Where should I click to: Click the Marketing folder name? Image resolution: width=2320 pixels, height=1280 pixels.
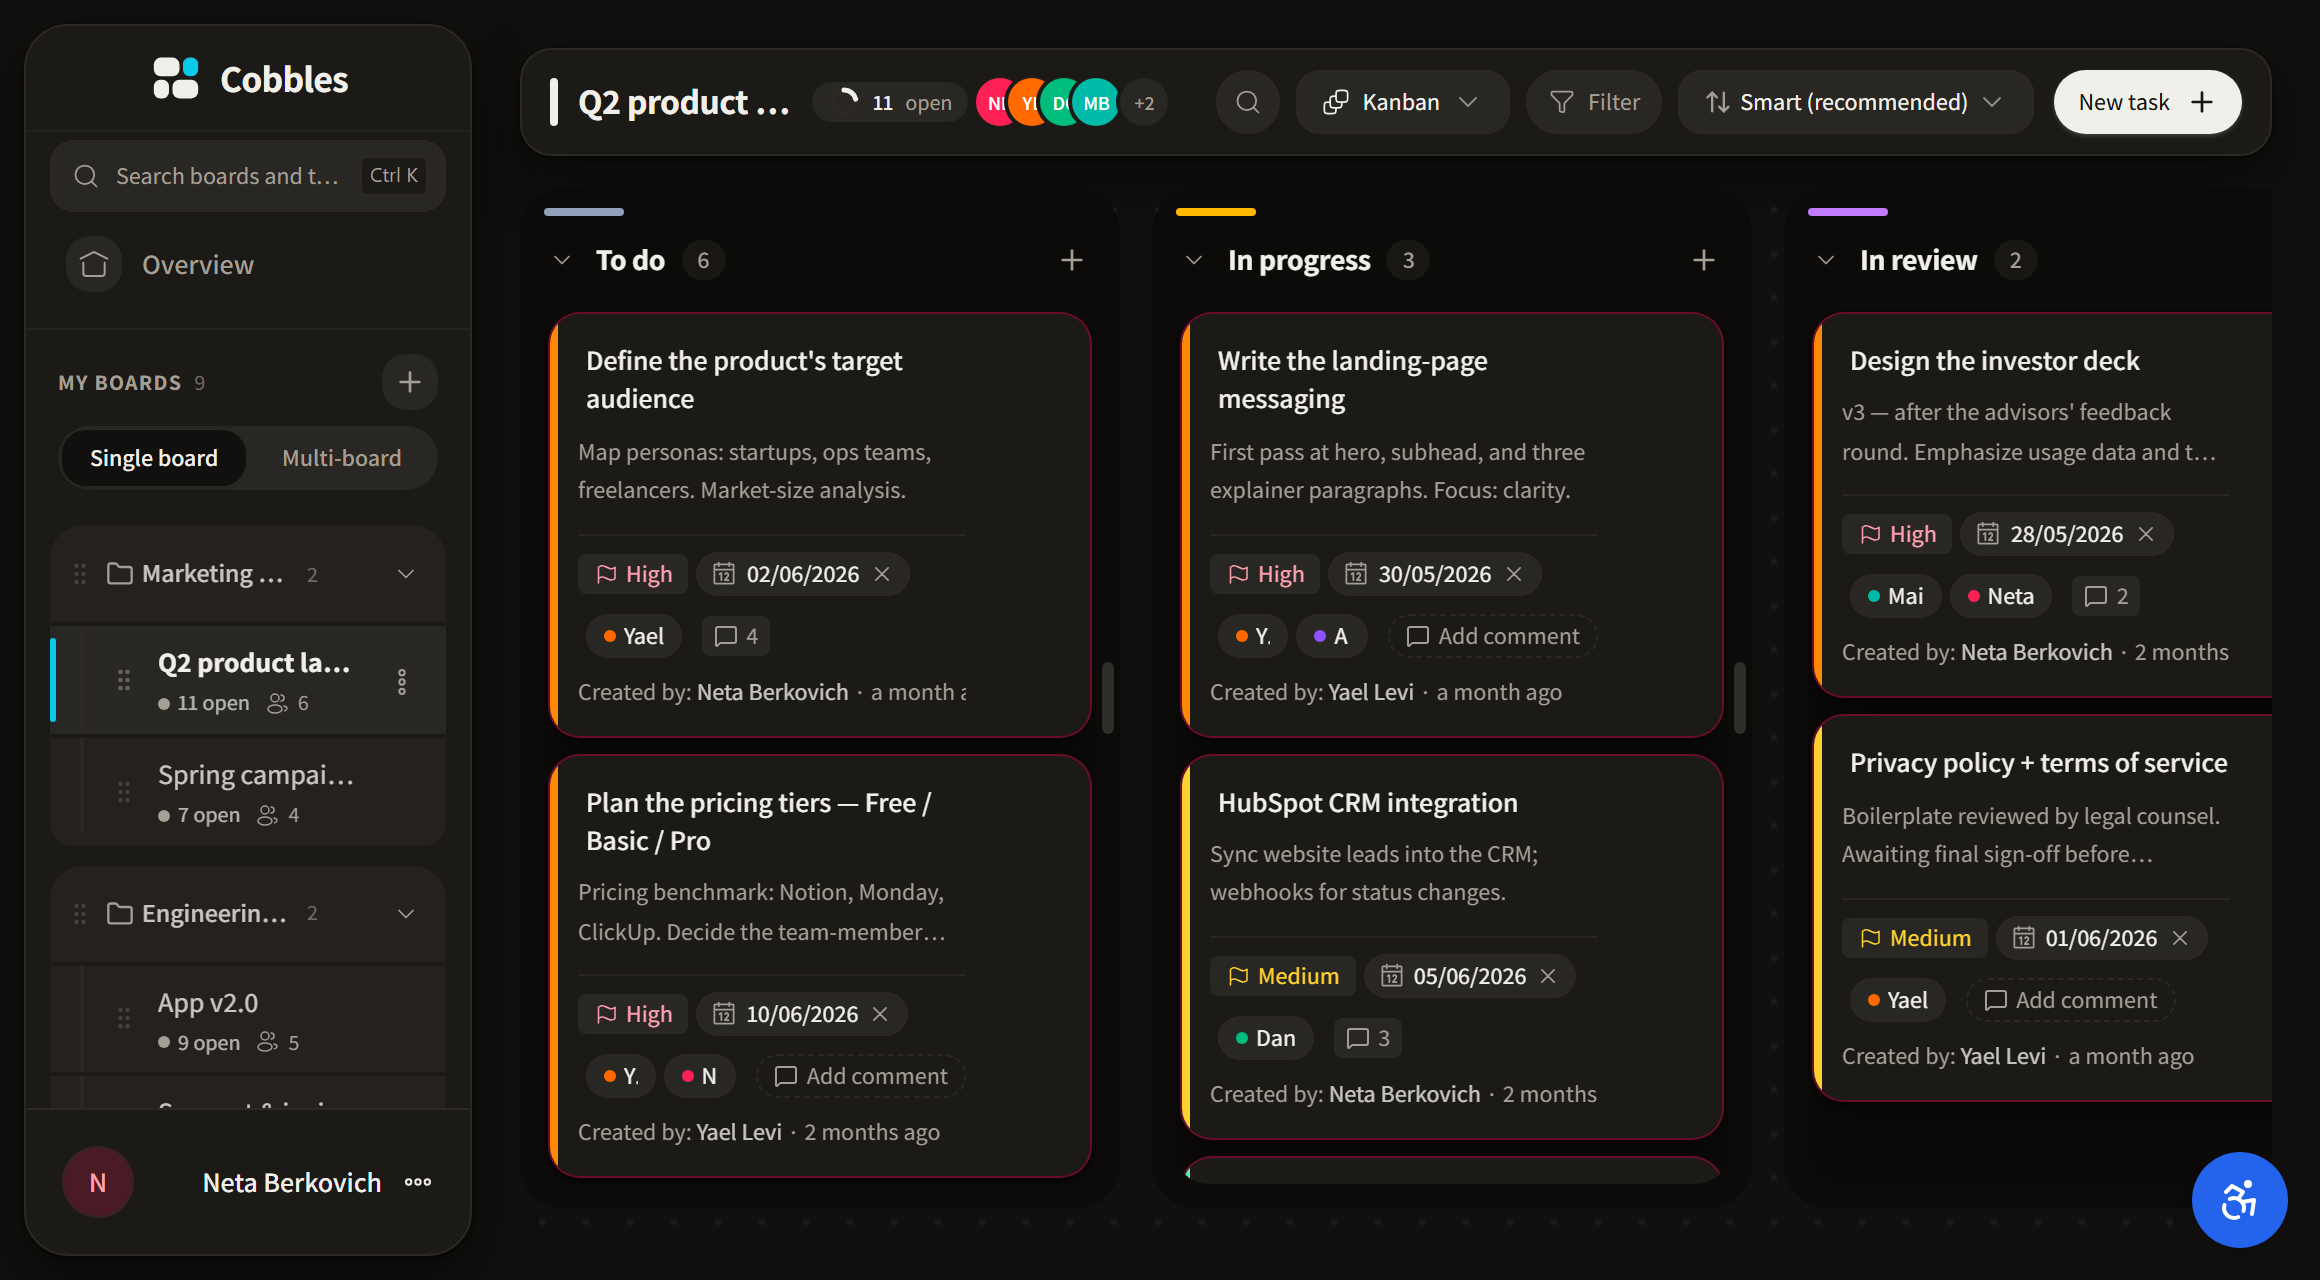[212, 573]
